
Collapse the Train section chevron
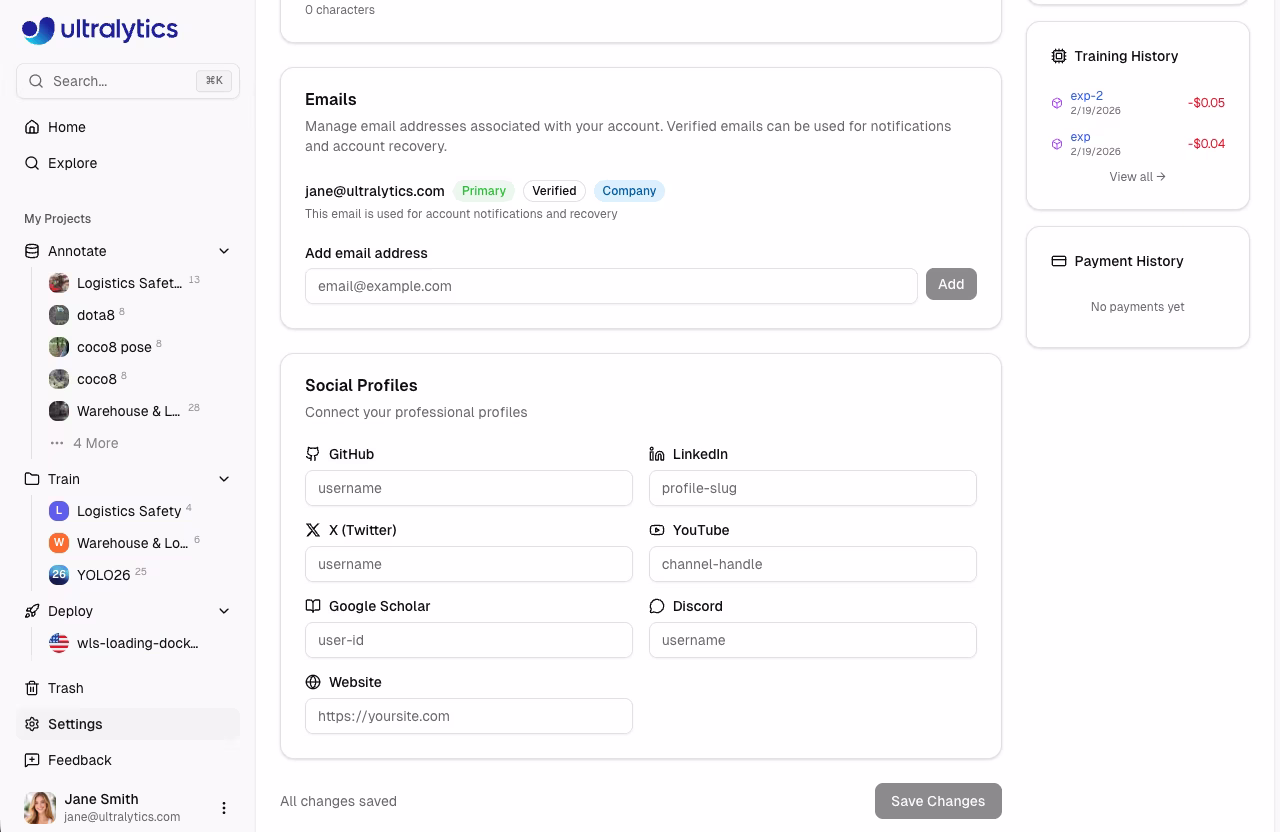[x=224, y=479]
